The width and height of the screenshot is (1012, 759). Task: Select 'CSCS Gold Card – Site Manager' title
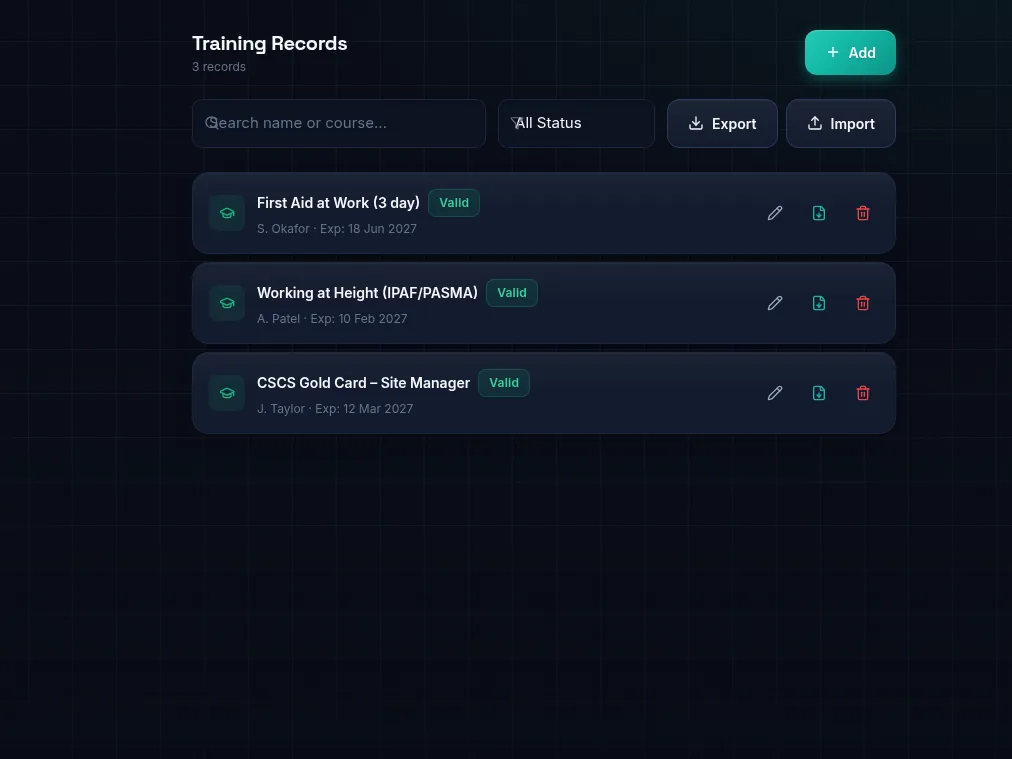[x=363, y=383]
